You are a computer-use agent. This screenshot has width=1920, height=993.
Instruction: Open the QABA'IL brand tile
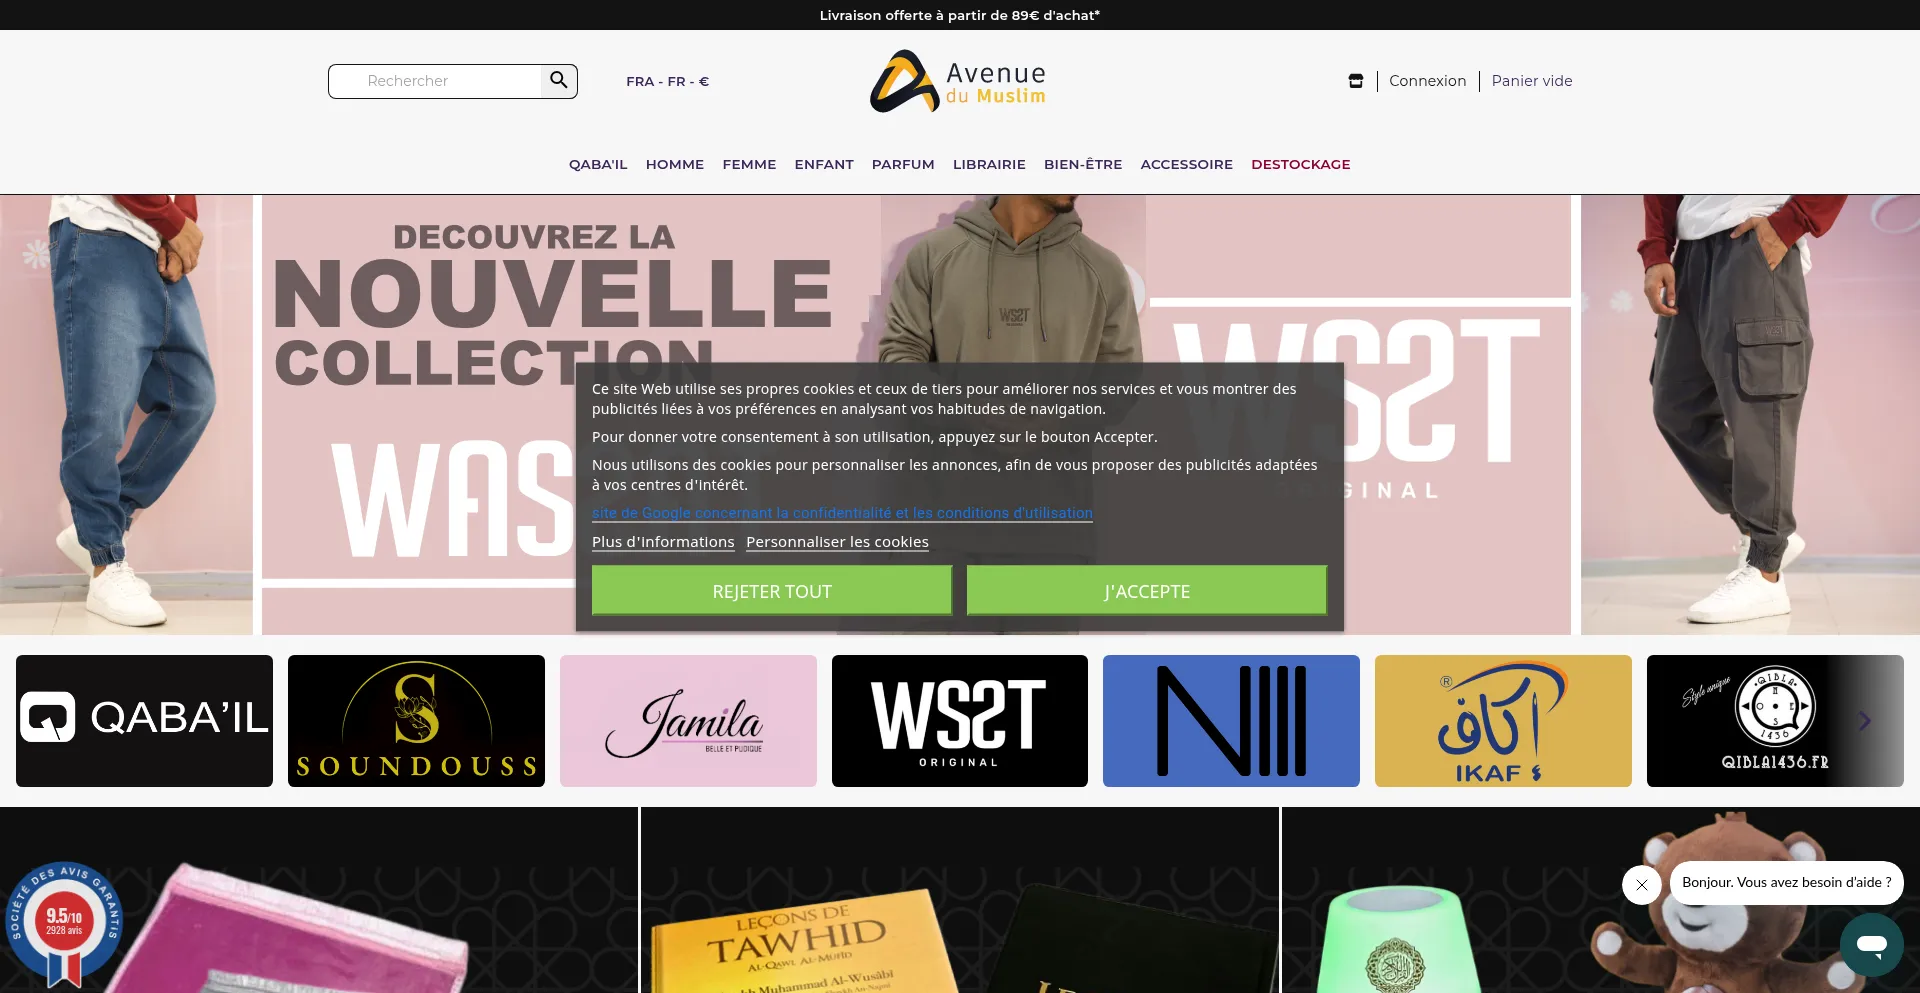click(144, 721)
